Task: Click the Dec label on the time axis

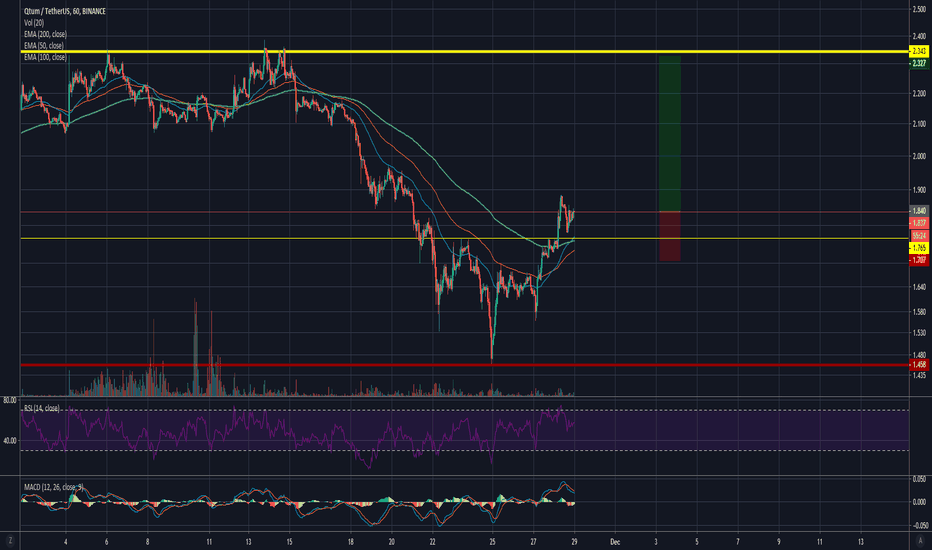Action: coord(615,542)
